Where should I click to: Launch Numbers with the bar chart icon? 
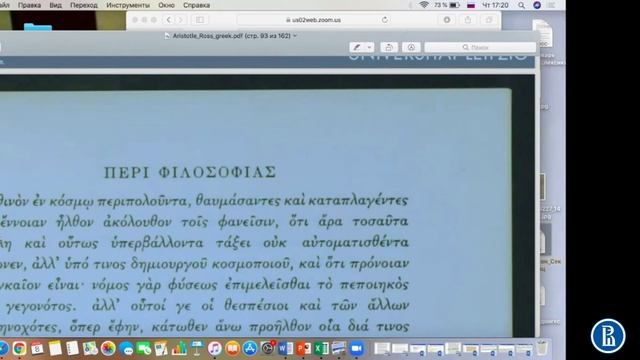point(179,348)
